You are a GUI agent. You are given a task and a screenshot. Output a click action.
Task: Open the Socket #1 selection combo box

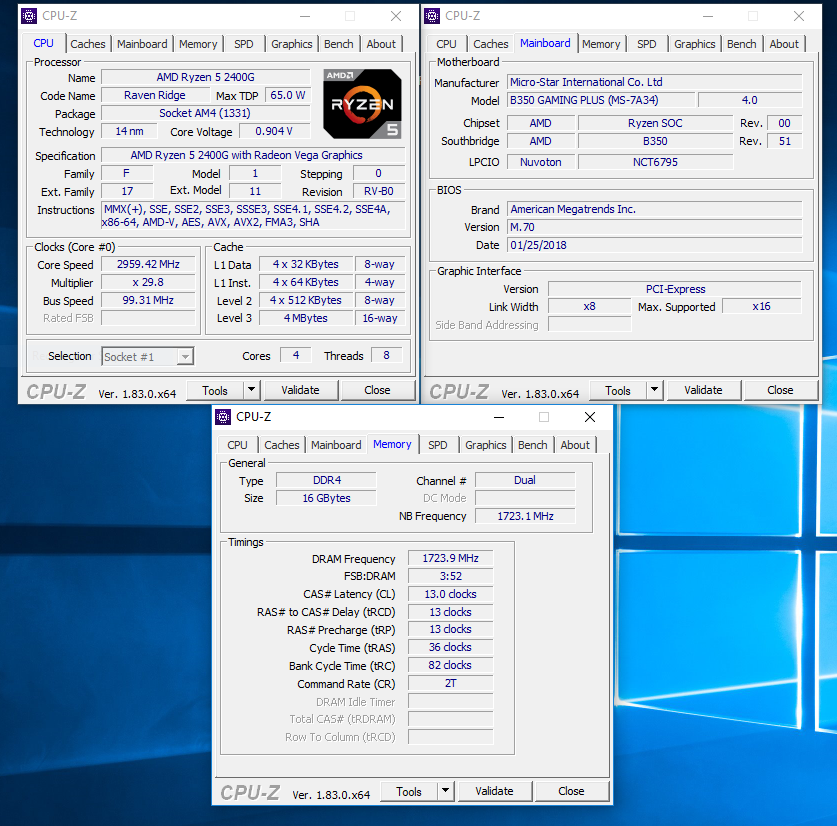pyautogui.click(x=148, y=356)
